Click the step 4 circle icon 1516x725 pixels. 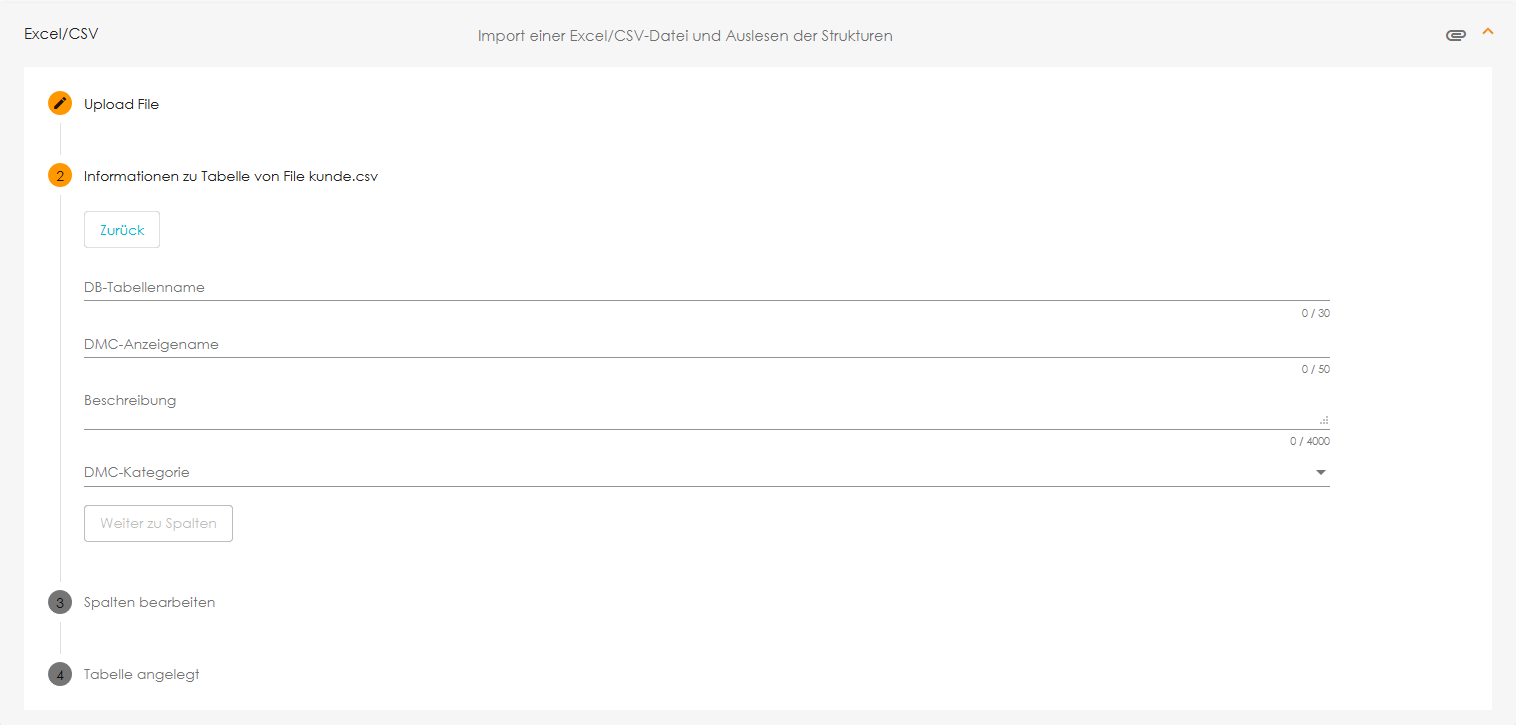click(60, 675)
